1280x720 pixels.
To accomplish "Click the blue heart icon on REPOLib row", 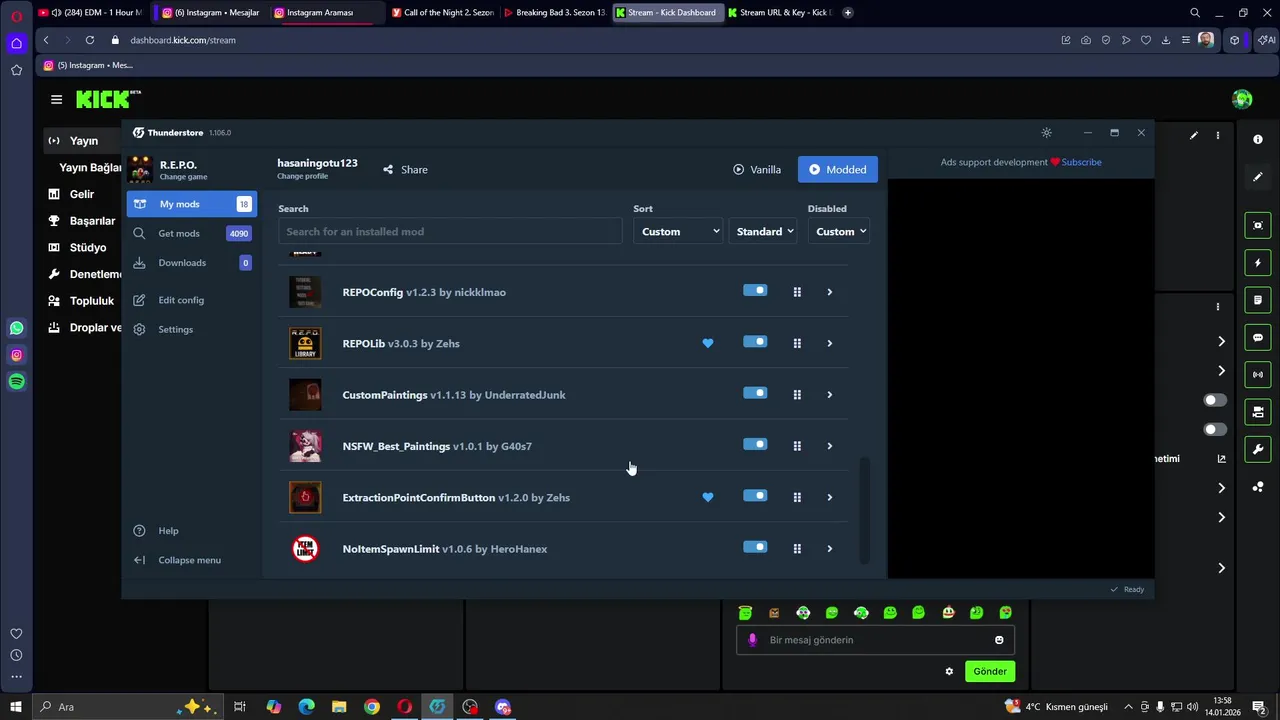I will click(708, 343).
